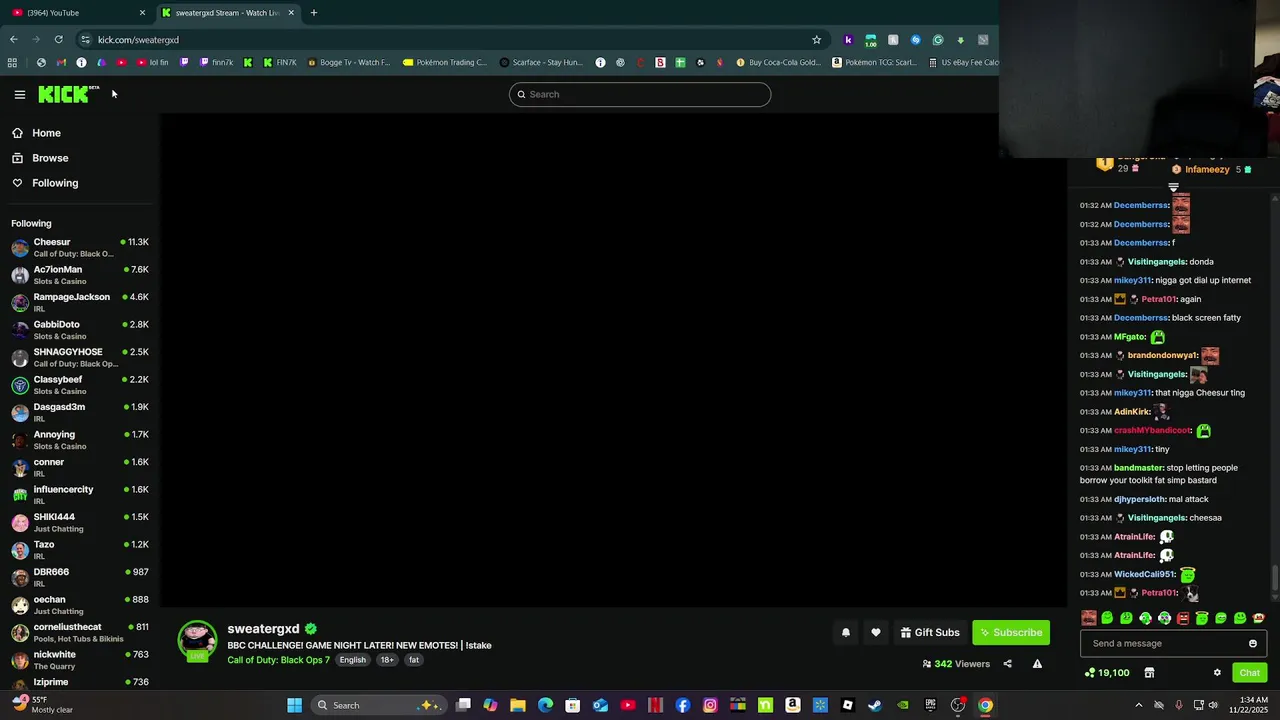The image size is (1280, 720).
Task: Click the 18+ tag under stream title
Action: [387, 660]
